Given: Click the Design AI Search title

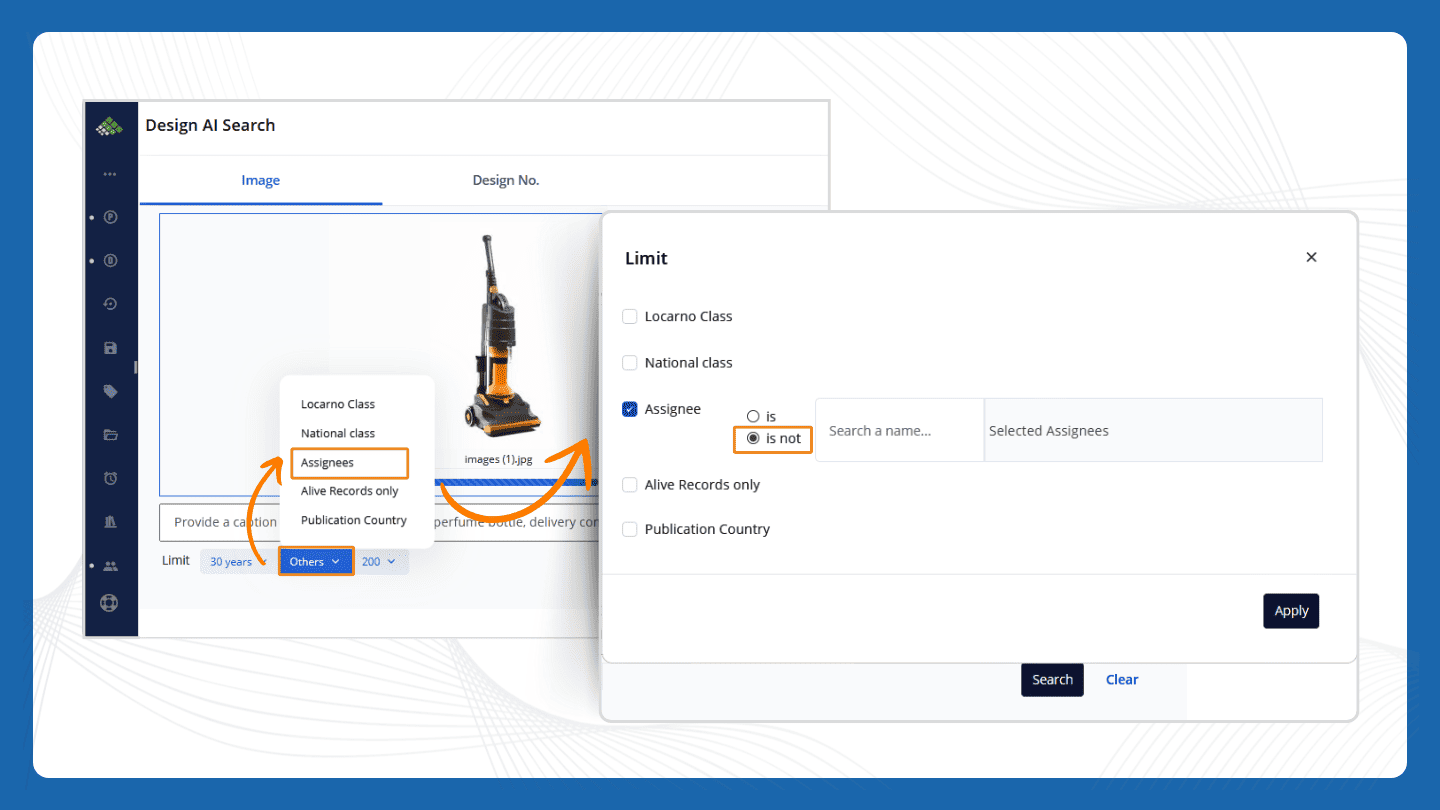Looking at the screenshot, I should click(x=210, y=125).
